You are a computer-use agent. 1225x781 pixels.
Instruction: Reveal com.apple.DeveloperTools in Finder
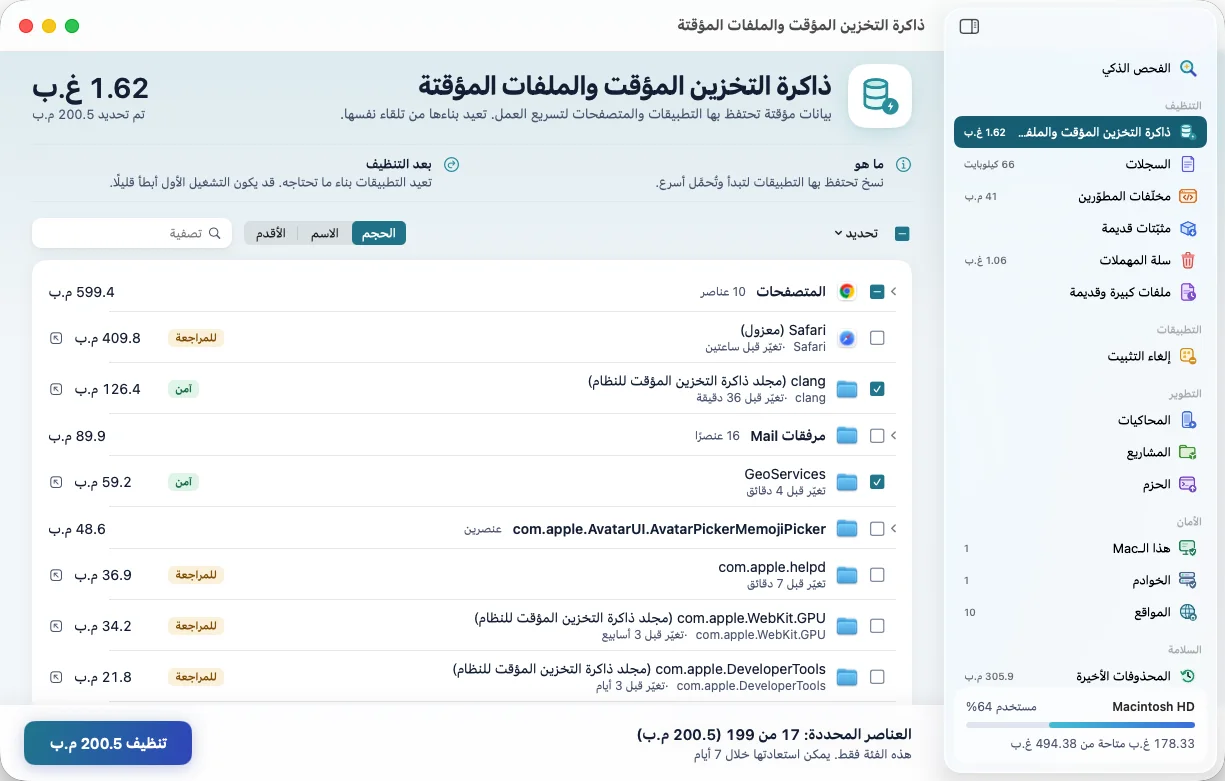tap(56, 677)
